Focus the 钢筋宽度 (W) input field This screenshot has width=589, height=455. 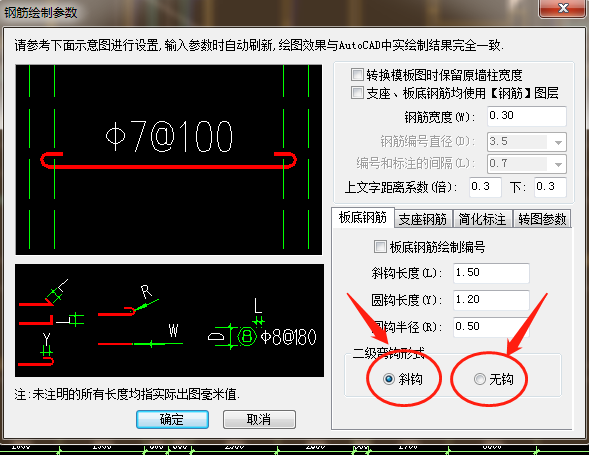click(x=527, y=116)
